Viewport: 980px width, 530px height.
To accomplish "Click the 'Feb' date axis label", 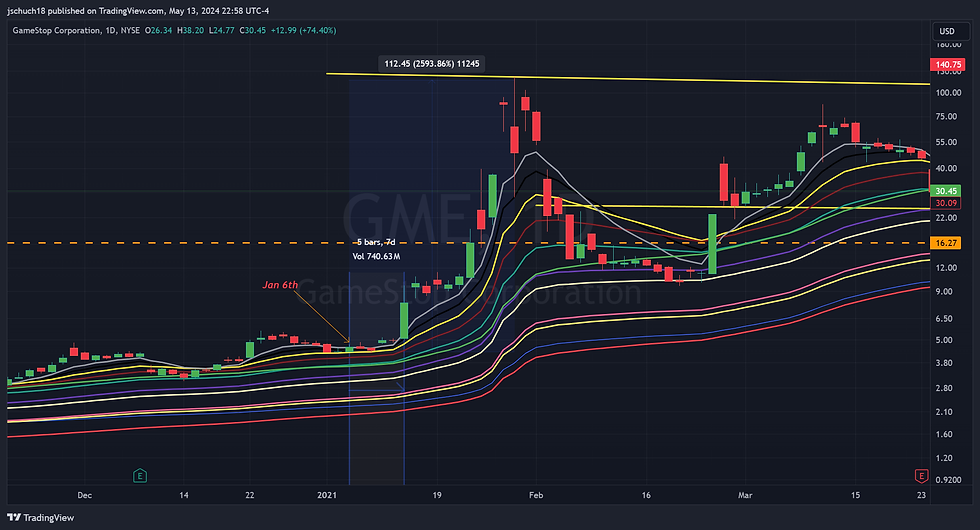I will pos(536,495).
